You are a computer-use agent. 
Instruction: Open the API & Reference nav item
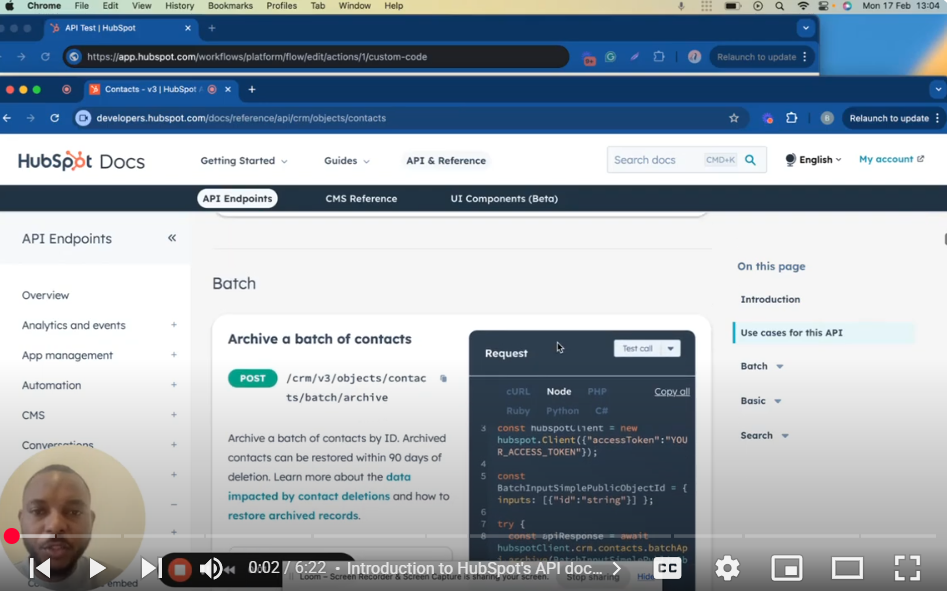click(x=446, y=161)
